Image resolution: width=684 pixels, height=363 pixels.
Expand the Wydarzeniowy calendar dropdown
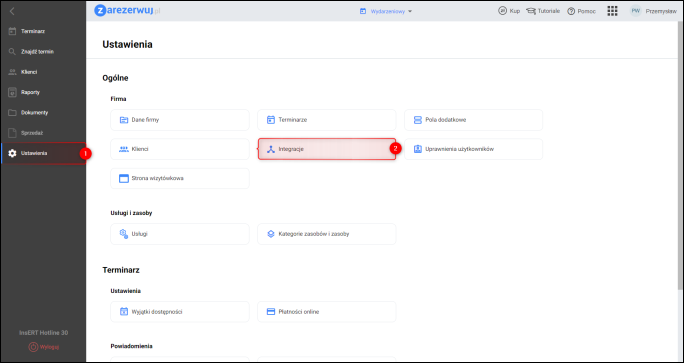(386, 11)
